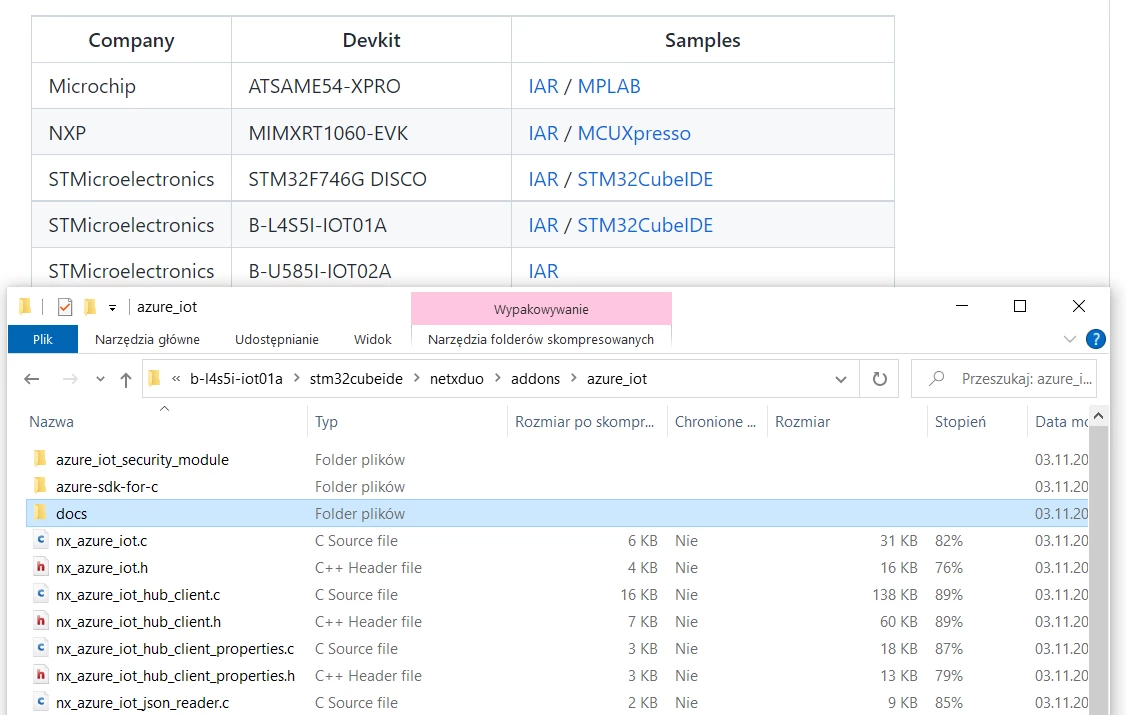Switch to the Udostępnianie ribbon tab
The height and width of the screenshot is (715, 1127).
tap(277, 339)
